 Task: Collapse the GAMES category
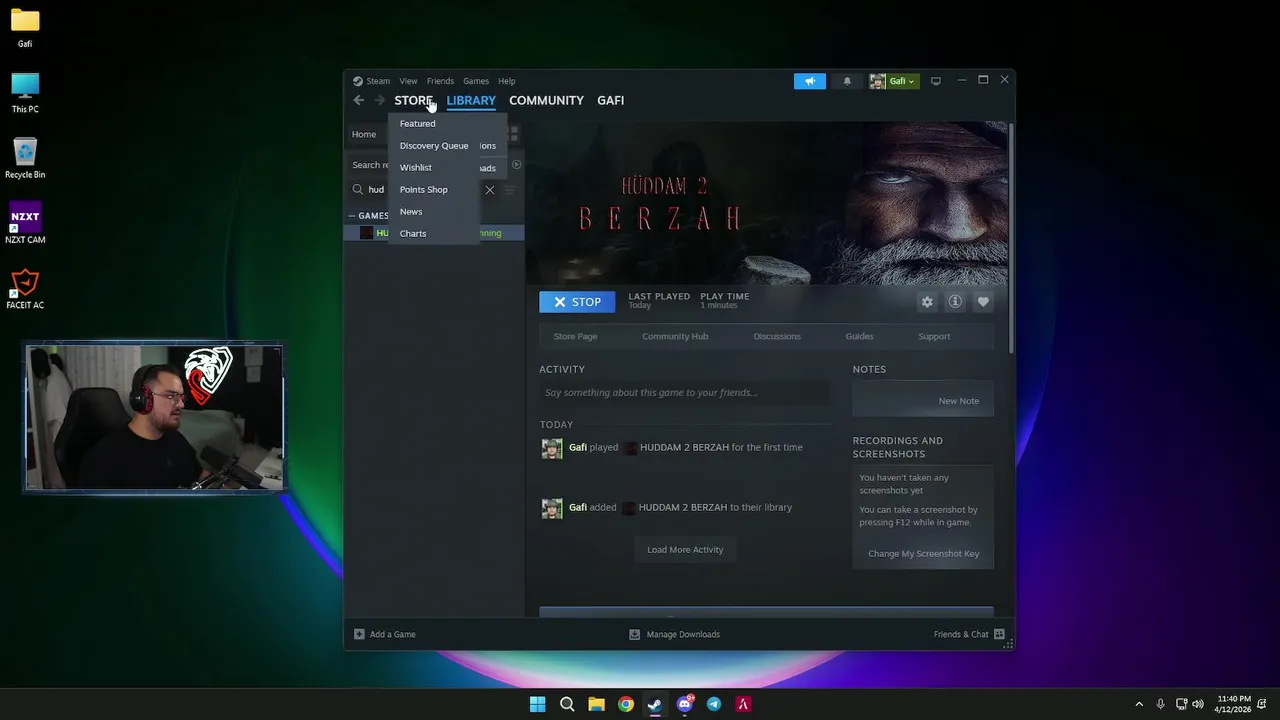(x=352, y=216)
